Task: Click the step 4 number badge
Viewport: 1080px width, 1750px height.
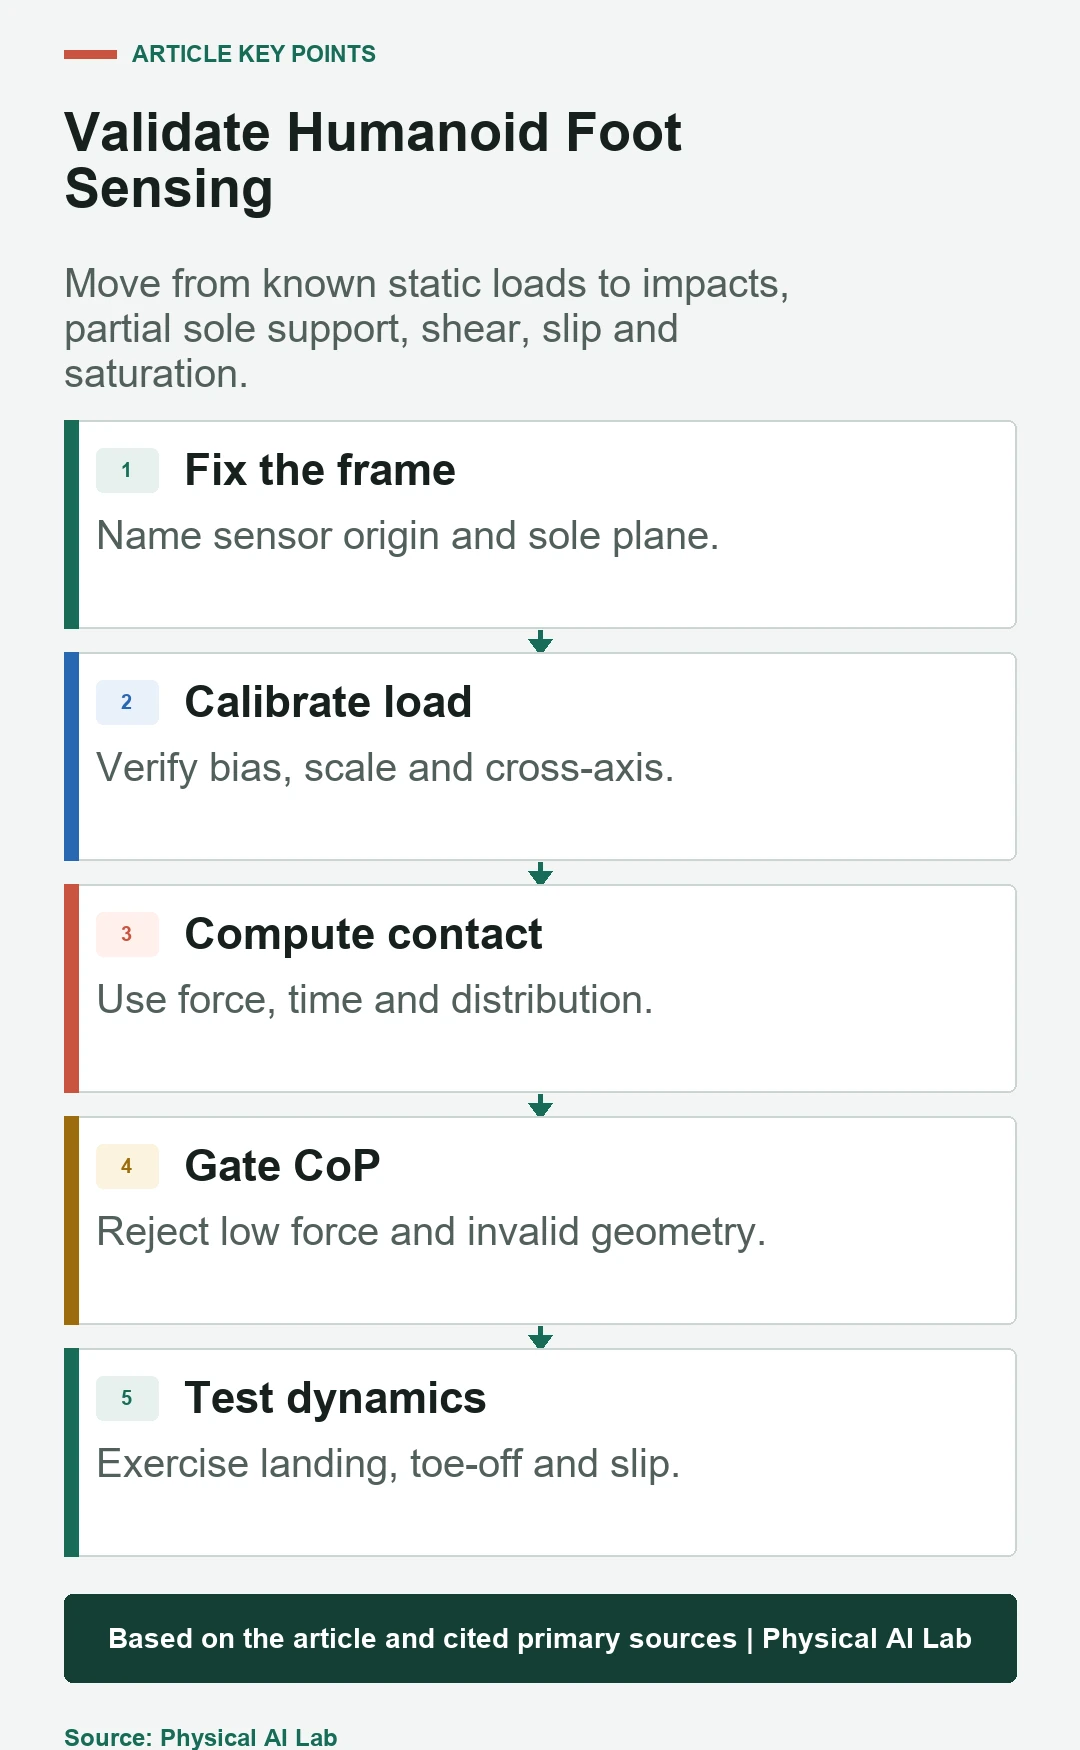Action: [127, 1166]
